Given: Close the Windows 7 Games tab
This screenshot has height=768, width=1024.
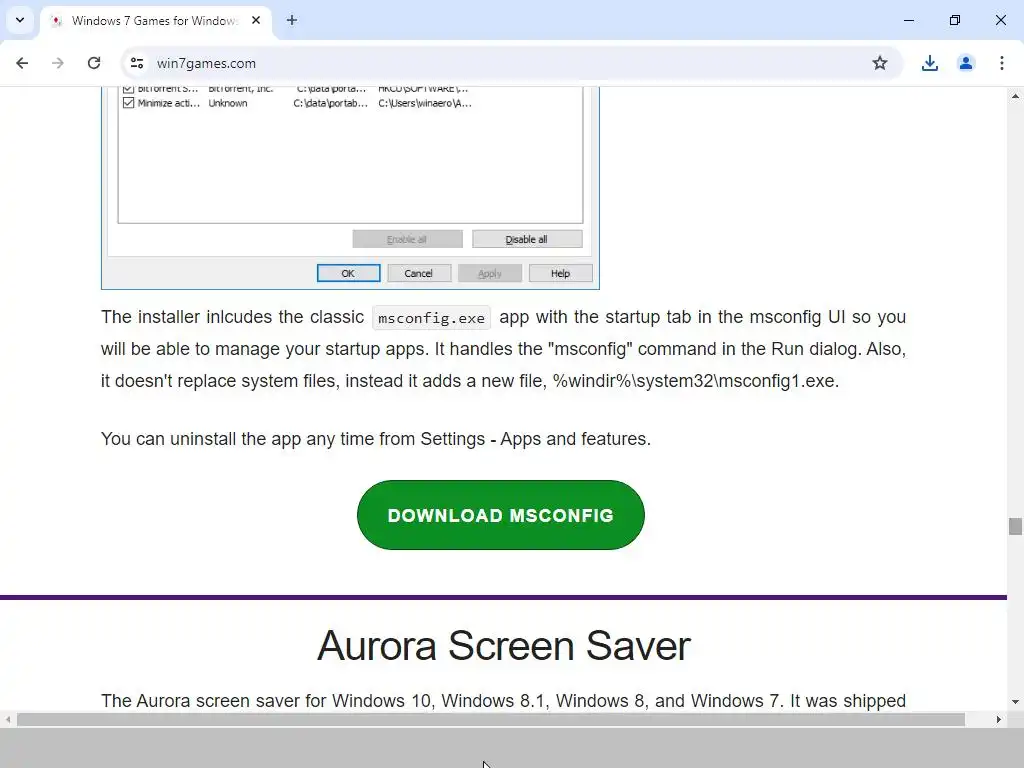Looking at the screenshot, I should [256, 20].
